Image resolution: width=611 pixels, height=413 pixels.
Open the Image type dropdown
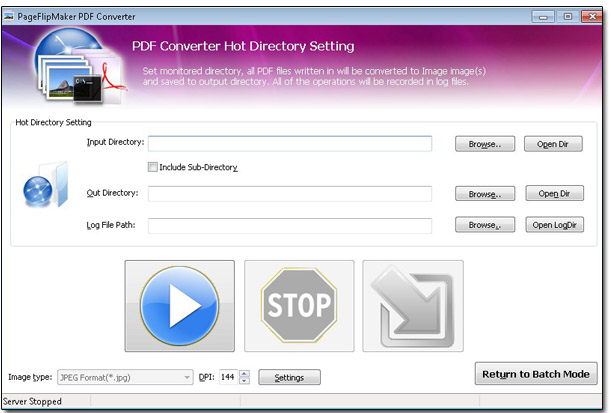point(125,377)
